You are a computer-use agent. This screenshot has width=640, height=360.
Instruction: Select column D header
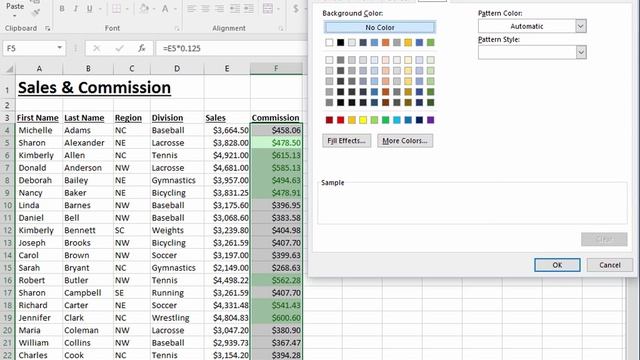click(x=177, y=69)
